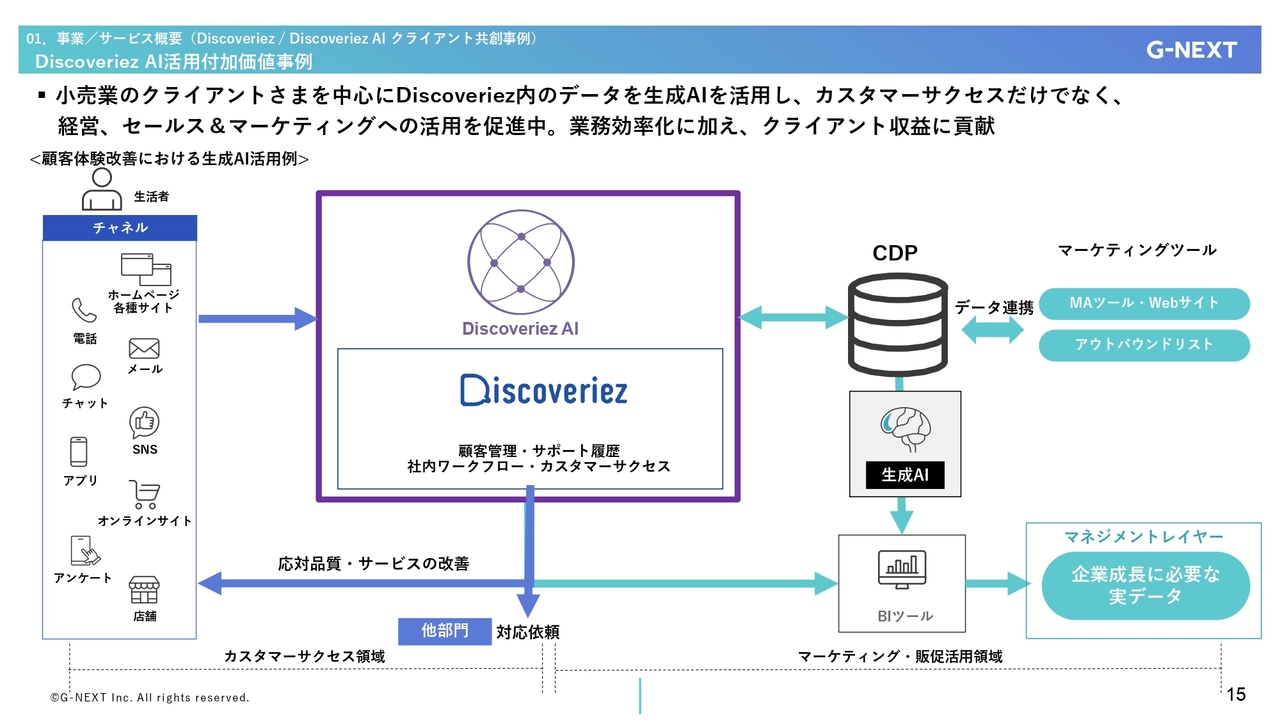Click the CDP label
Screen dimensions: 1280x720
pos(895,254)
